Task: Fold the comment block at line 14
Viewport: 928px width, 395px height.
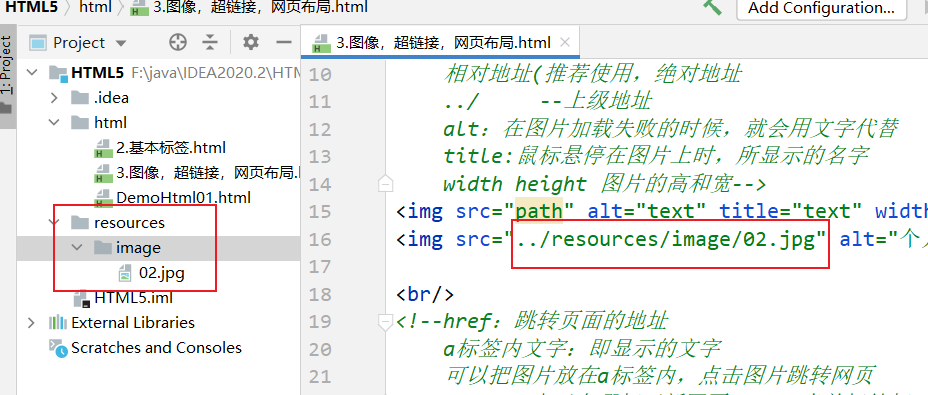Action: [x=385, y=185]
